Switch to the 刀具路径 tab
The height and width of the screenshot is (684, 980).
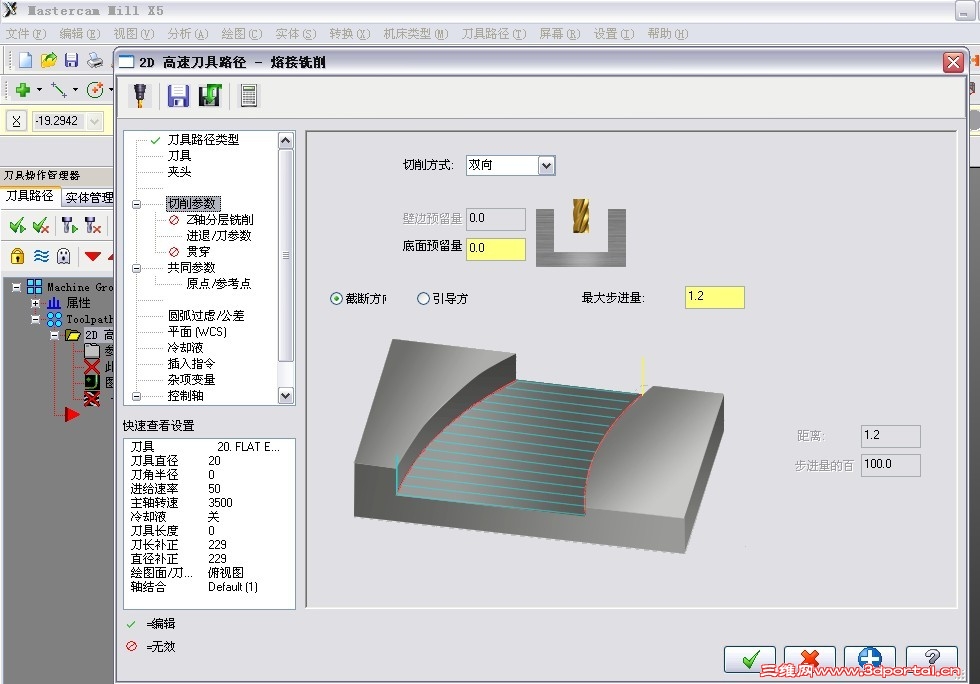coord(30,196)
